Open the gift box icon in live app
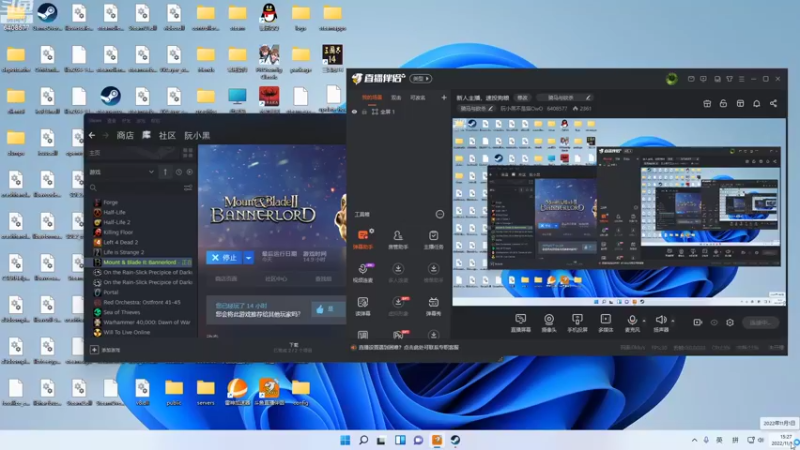This screenshot has width=800, height=450. click(x=707, y=104)
